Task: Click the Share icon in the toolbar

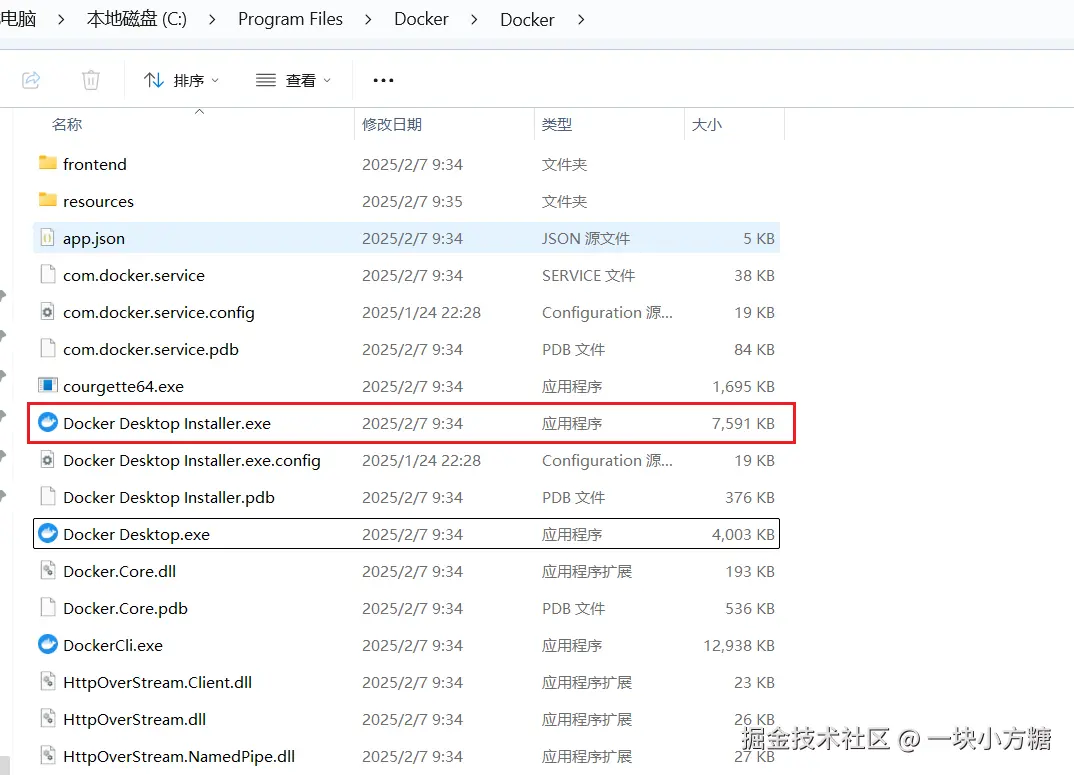Action: [x=31, y=80]
